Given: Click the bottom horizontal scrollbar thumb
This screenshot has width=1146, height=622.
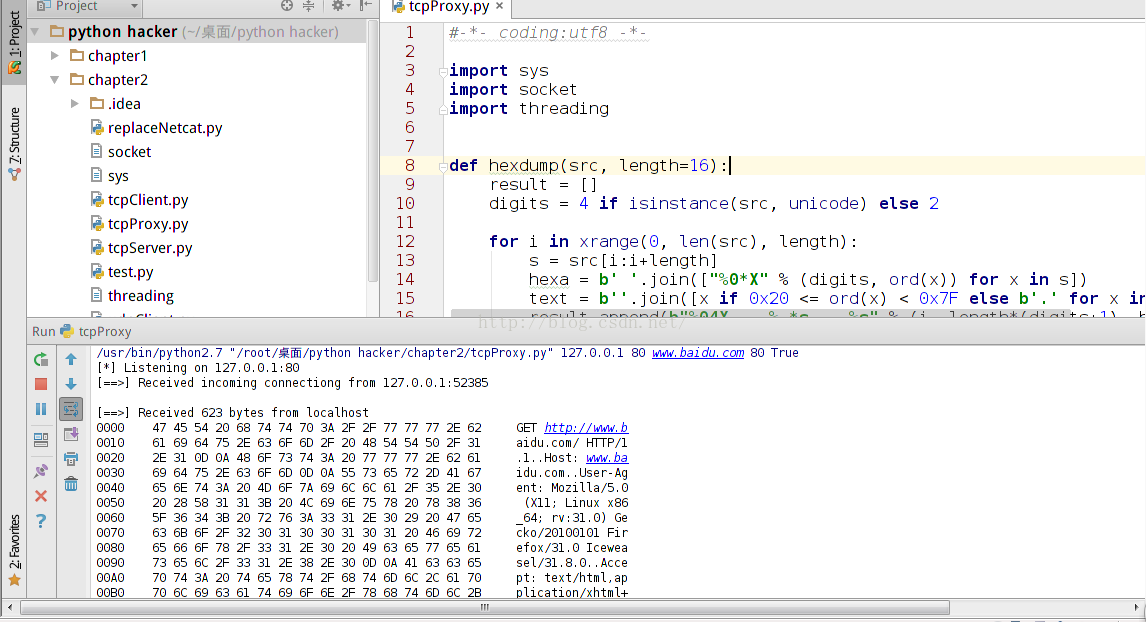Looking at the screenshot, I should coord(485,607).
